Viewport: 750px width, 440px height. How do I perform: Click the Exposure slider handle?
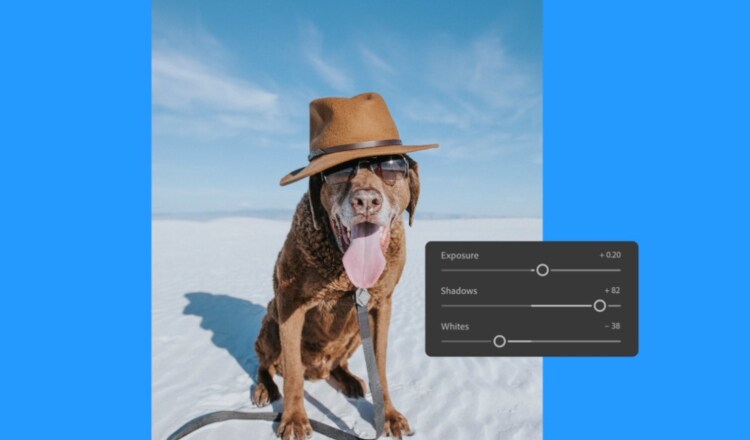coord(542,270)
